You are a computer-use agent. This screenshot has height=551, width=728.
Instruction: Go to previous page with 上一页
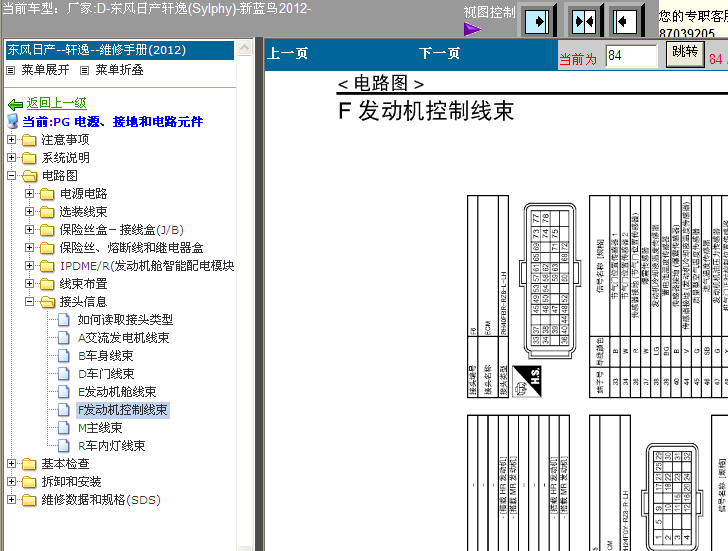287,53
